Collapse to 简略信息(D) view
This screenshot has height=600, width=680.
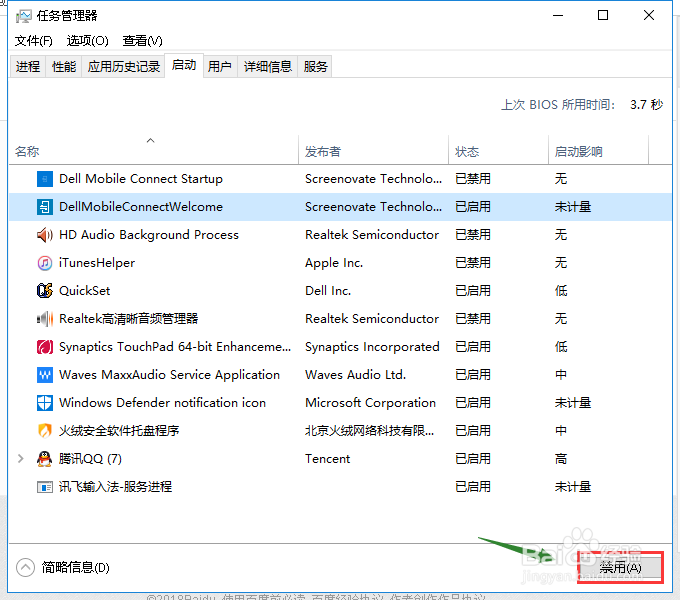coord(63,567)
